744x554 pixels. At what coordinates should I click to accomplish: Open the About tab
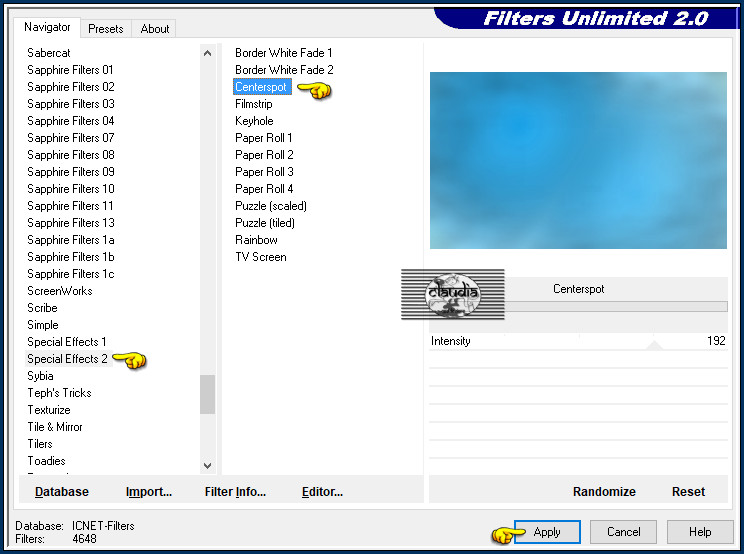[x=154, y=29]
